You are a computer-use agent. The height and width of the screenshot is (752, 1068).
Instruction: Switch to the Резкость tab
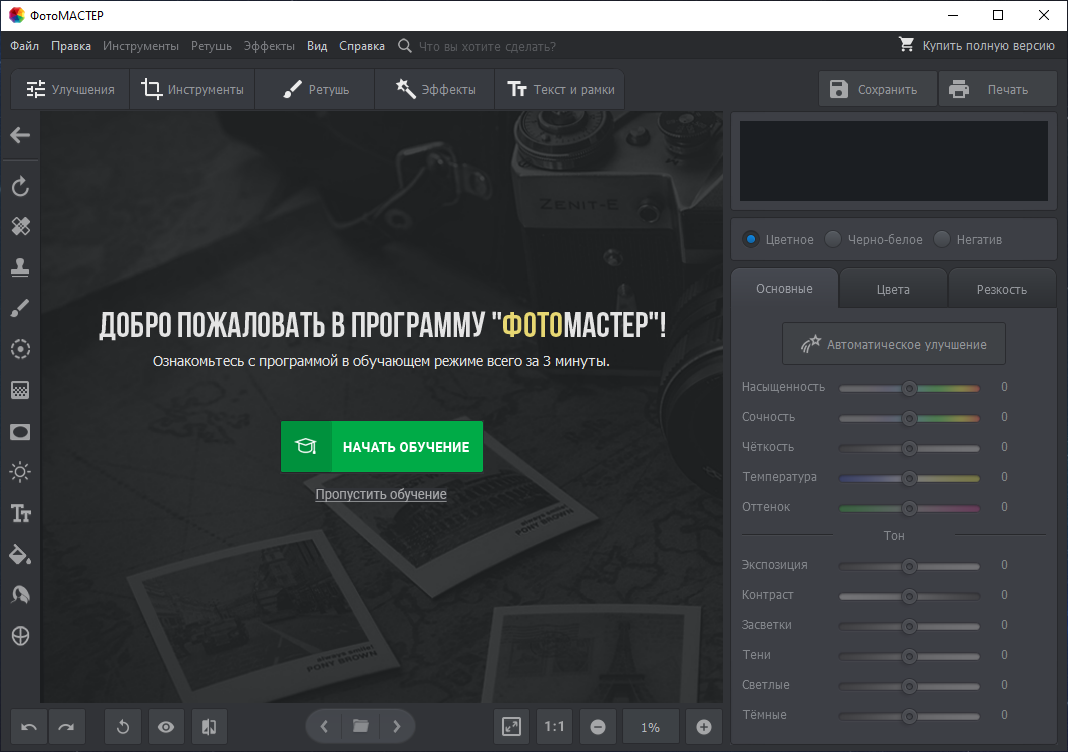pyautogui.click(x=1001, y=289)
